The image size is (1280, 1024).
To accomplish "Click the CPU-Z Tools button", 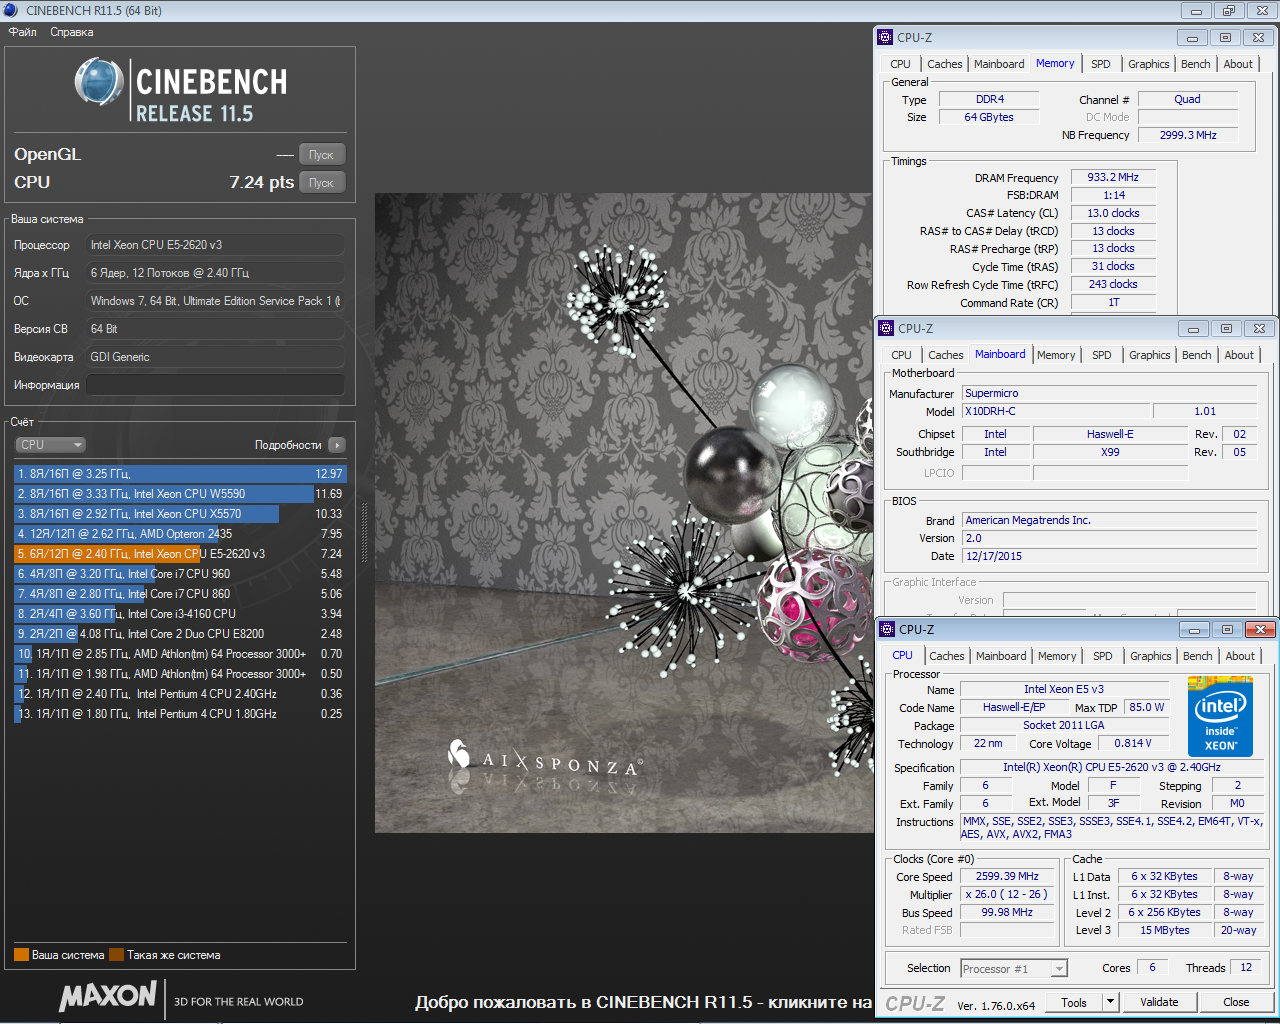I will 1074,1002.
